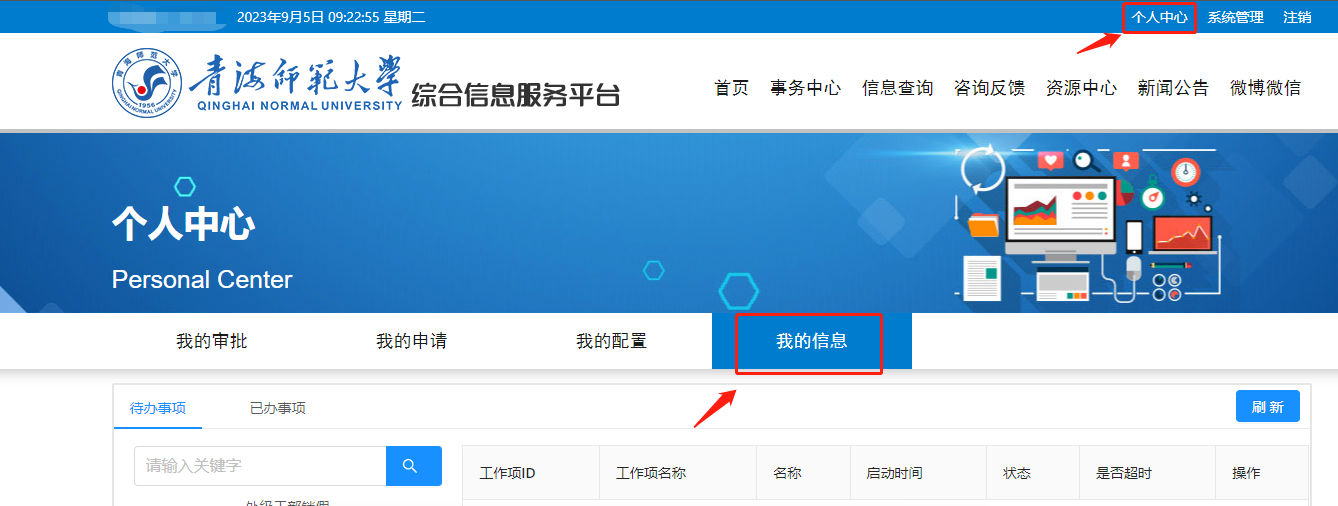The width and height of the screenshot is (1338, 506).
Task: Show the 待办事项 list tab
Action: [x=158, y=408]
